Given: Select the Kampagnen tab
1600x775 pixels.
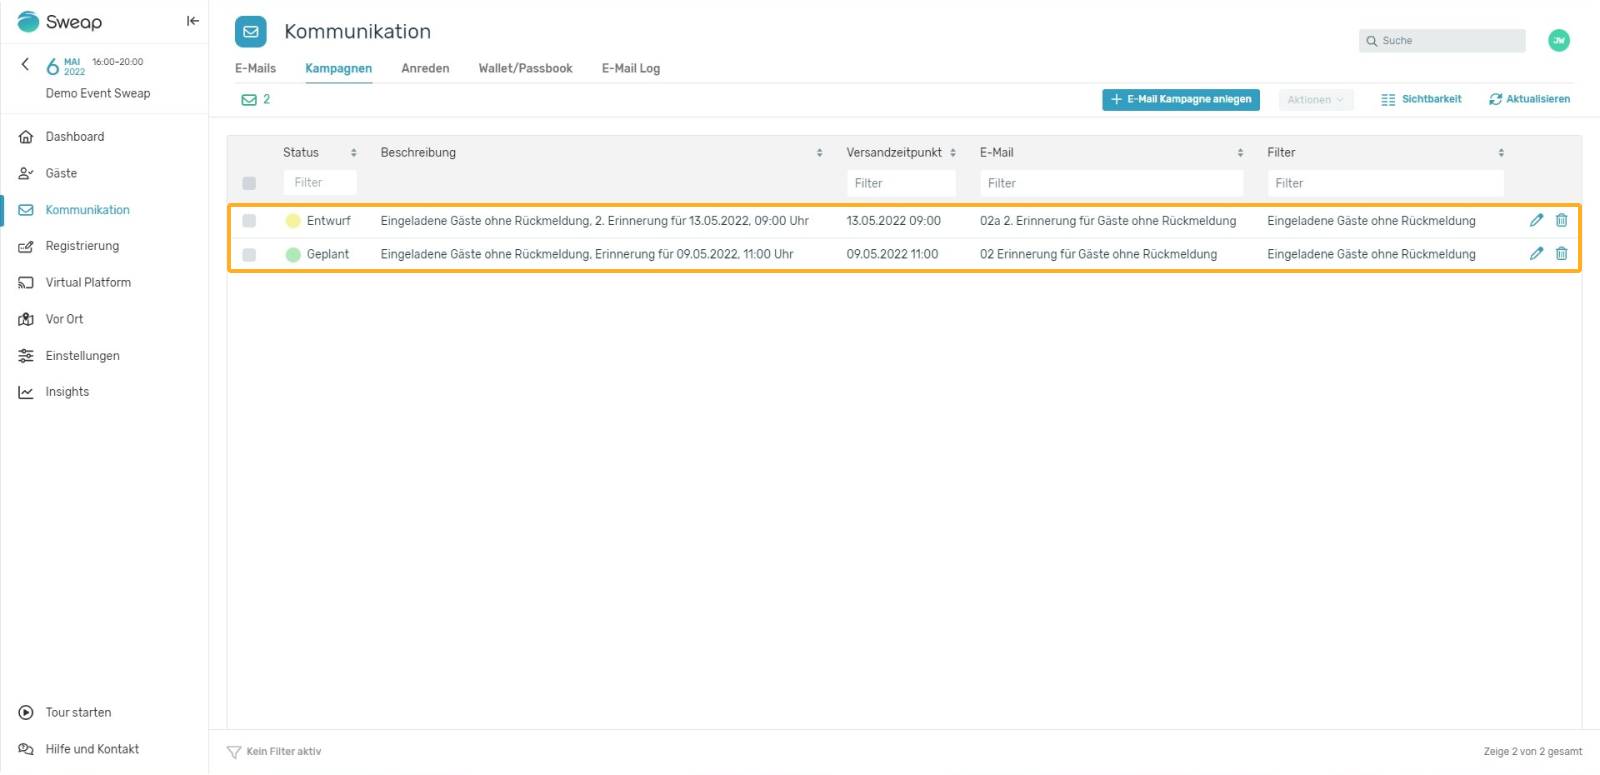Looking at the screenshot, I should pyautogui.click(x=339, y=69).
